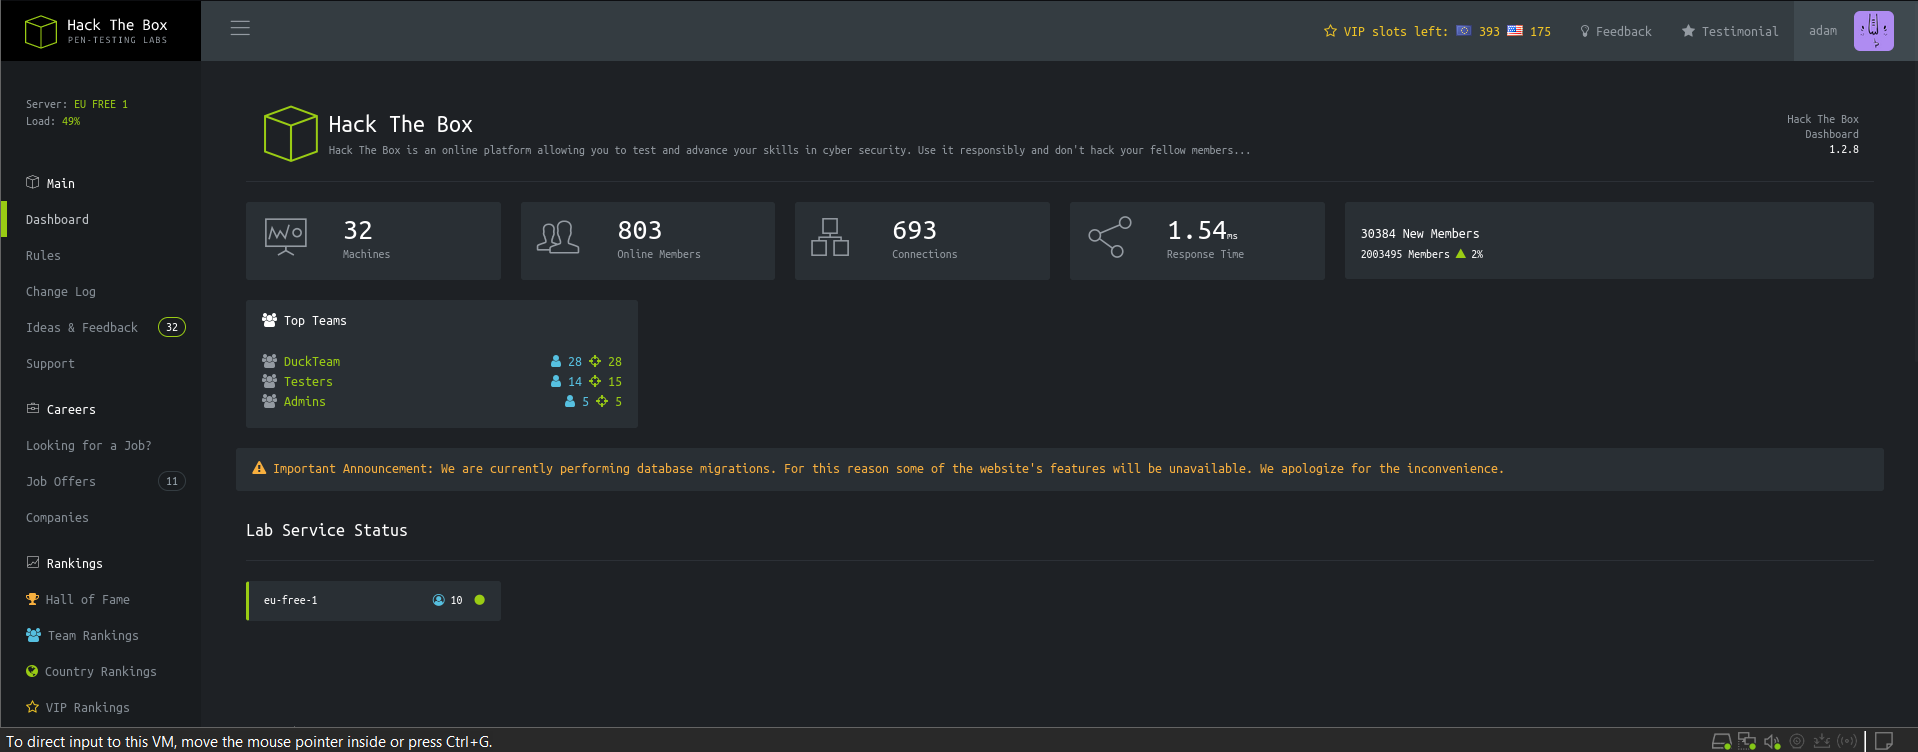Image resolution: width=1918 pixels, height=752 pixels.
Task: Click DuckTeam's green crosshair icon
Action: point(595,361)
